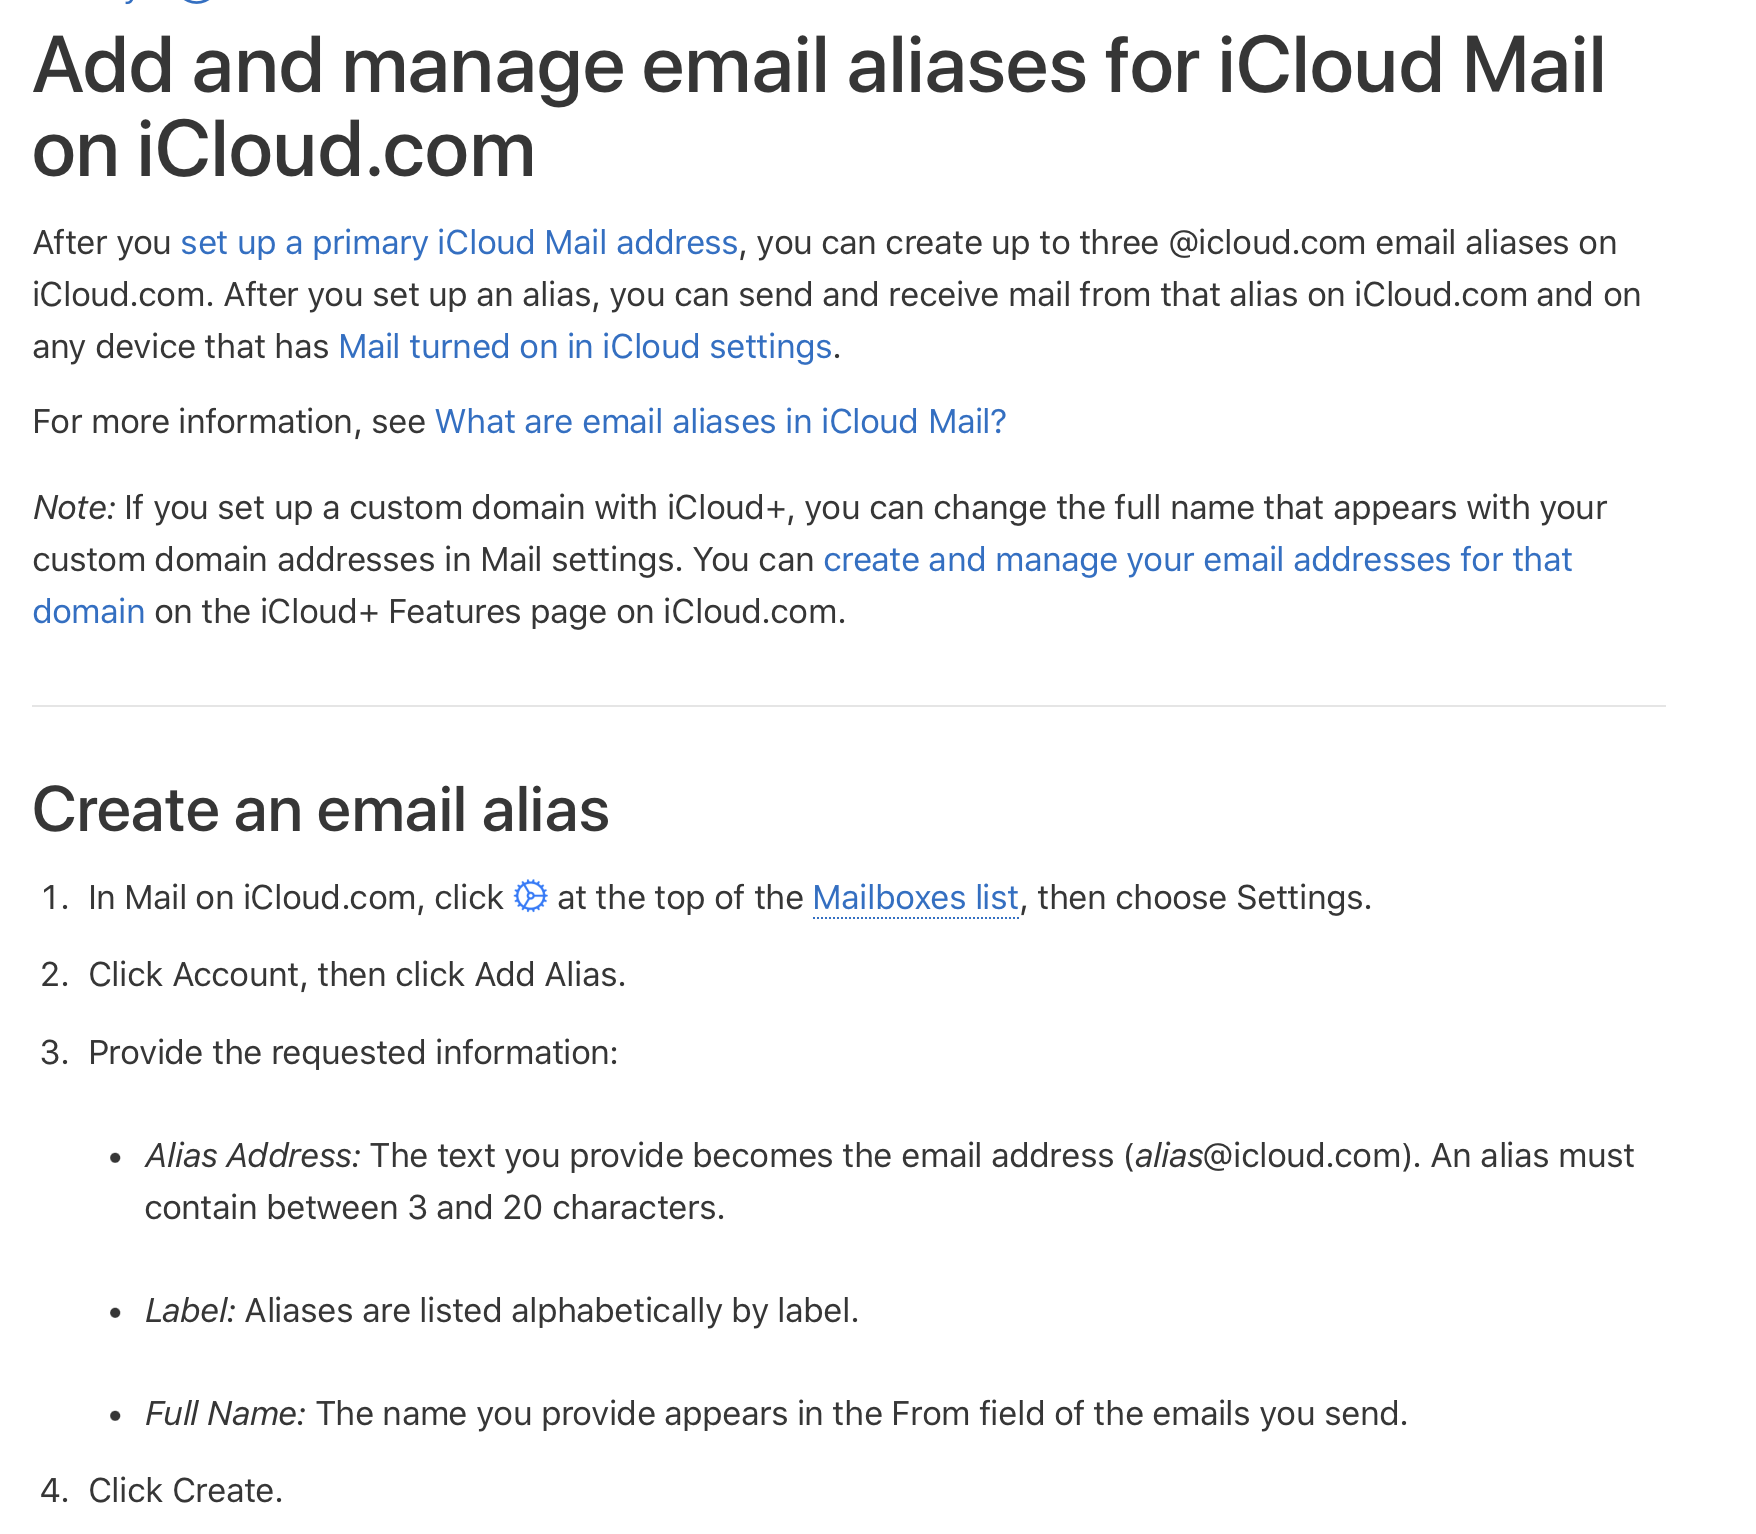Screen dimensions: 1756x1534
Task: Open the "Mailboxes list" glossary link
Action: point(915,898)
